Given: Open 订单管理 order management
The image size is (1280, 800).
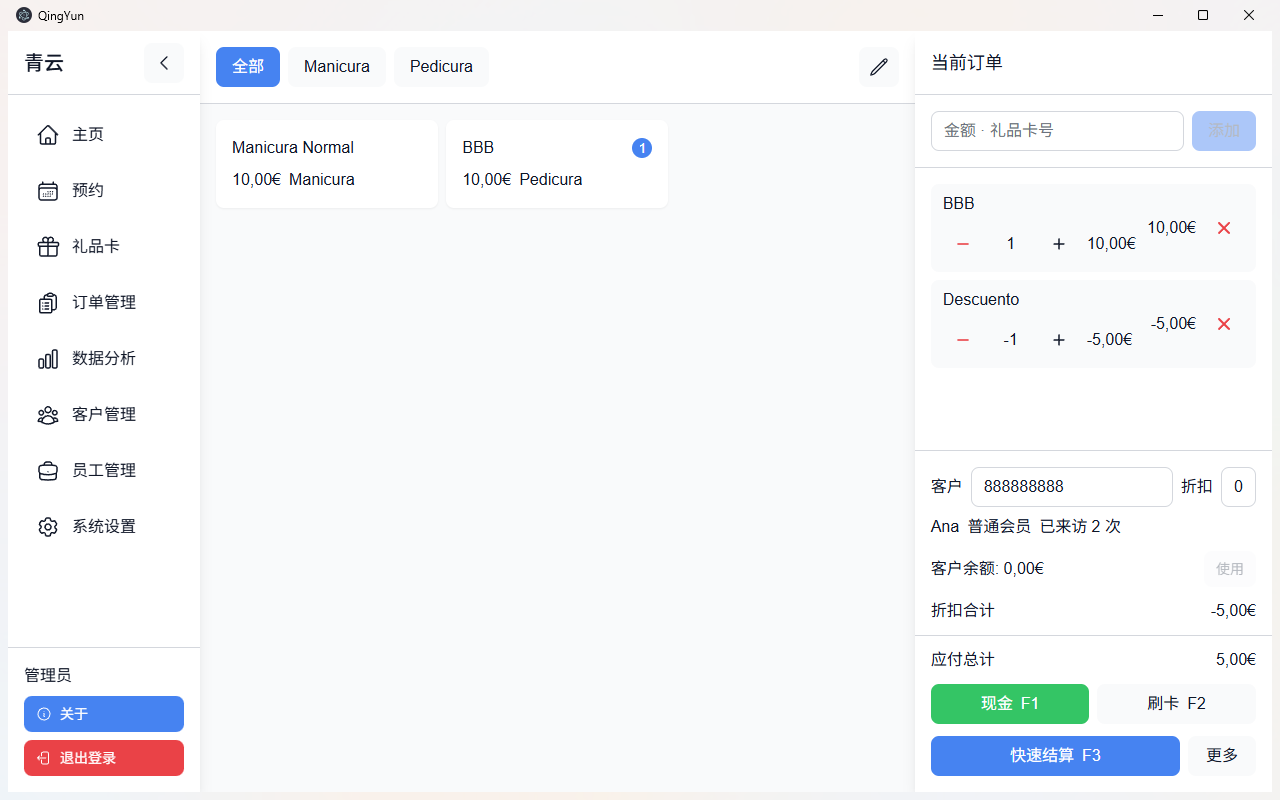Looking at the screenshot, I should pyautogui.click(x=104, y=302).
